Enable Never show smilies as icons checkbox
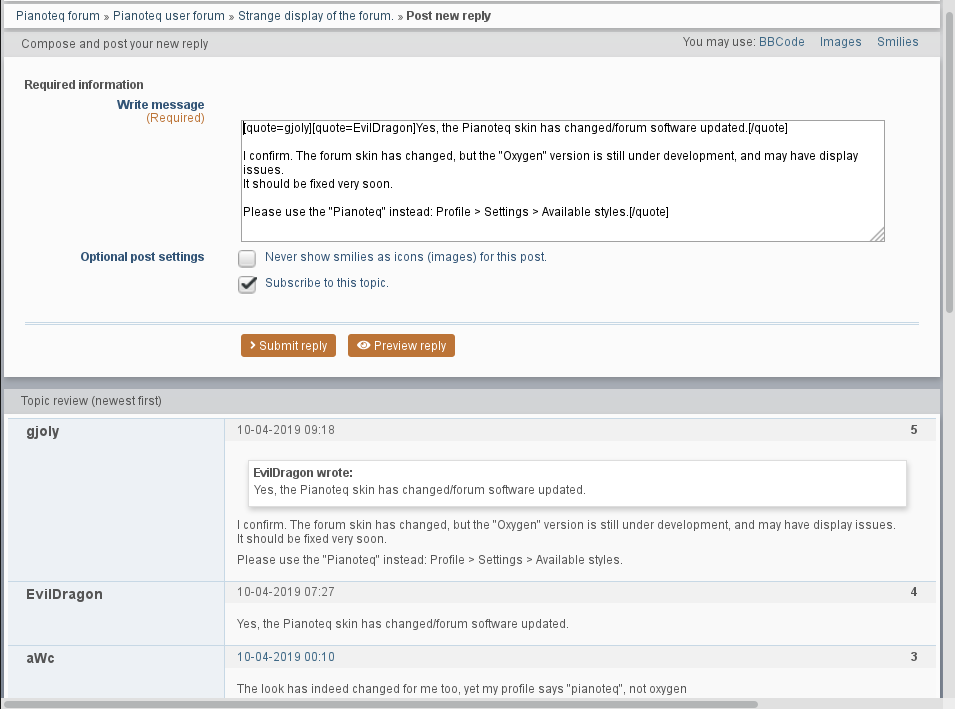Image resolution: width=955 pixels, height=709 pixels. (x=247, y=258)
